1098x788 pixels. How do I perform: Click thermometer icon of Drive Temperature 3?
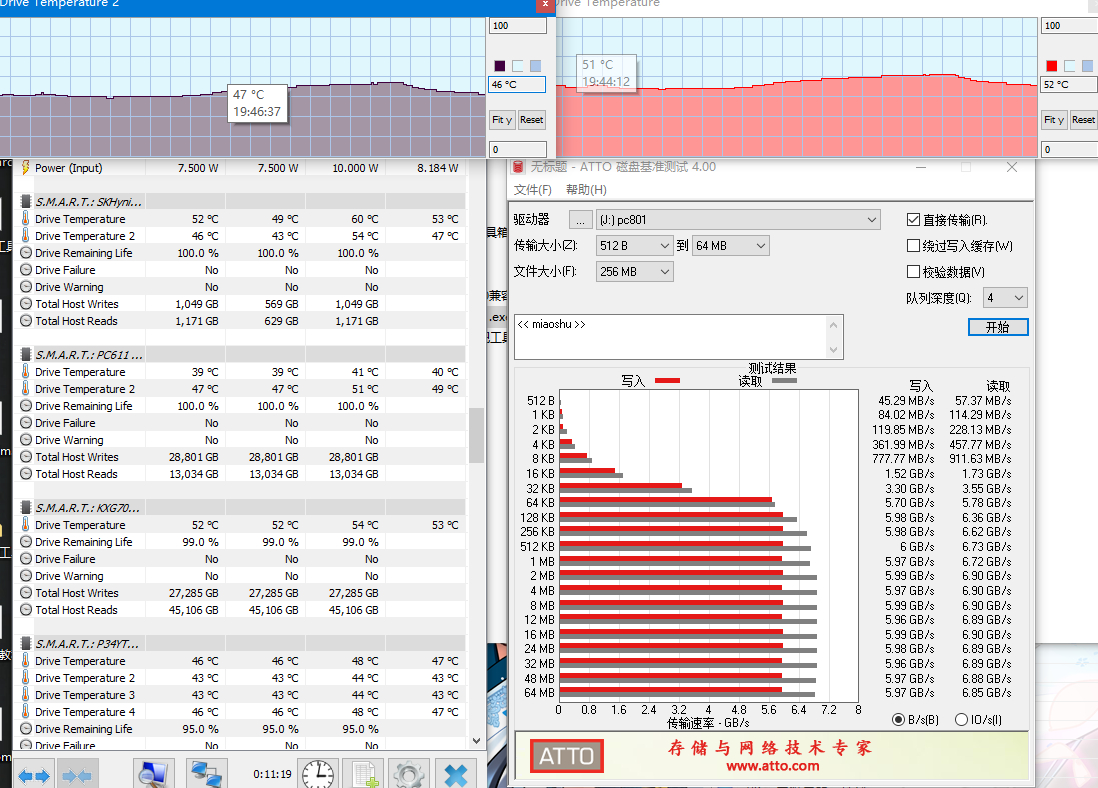[25, 695]
